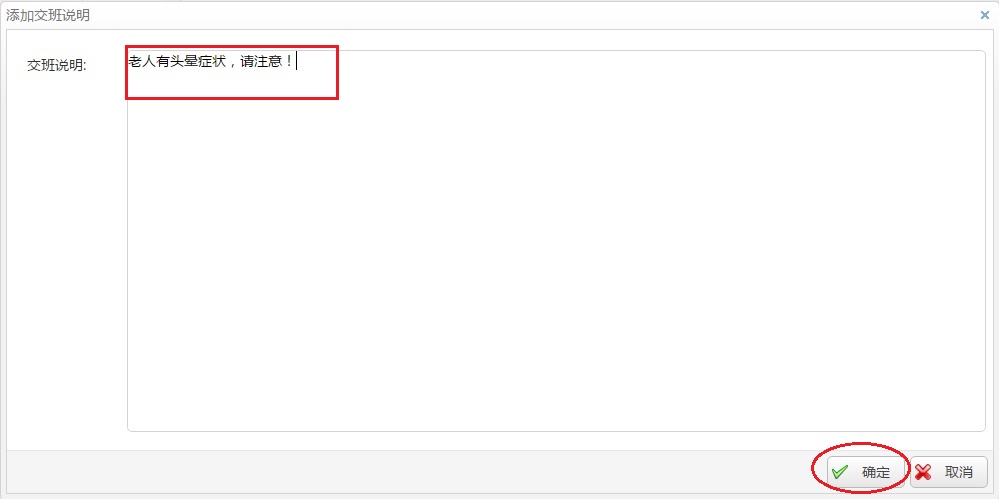Cancel the dialog using the 取消 button
This screenshot has height=499, width=999.
949,472
